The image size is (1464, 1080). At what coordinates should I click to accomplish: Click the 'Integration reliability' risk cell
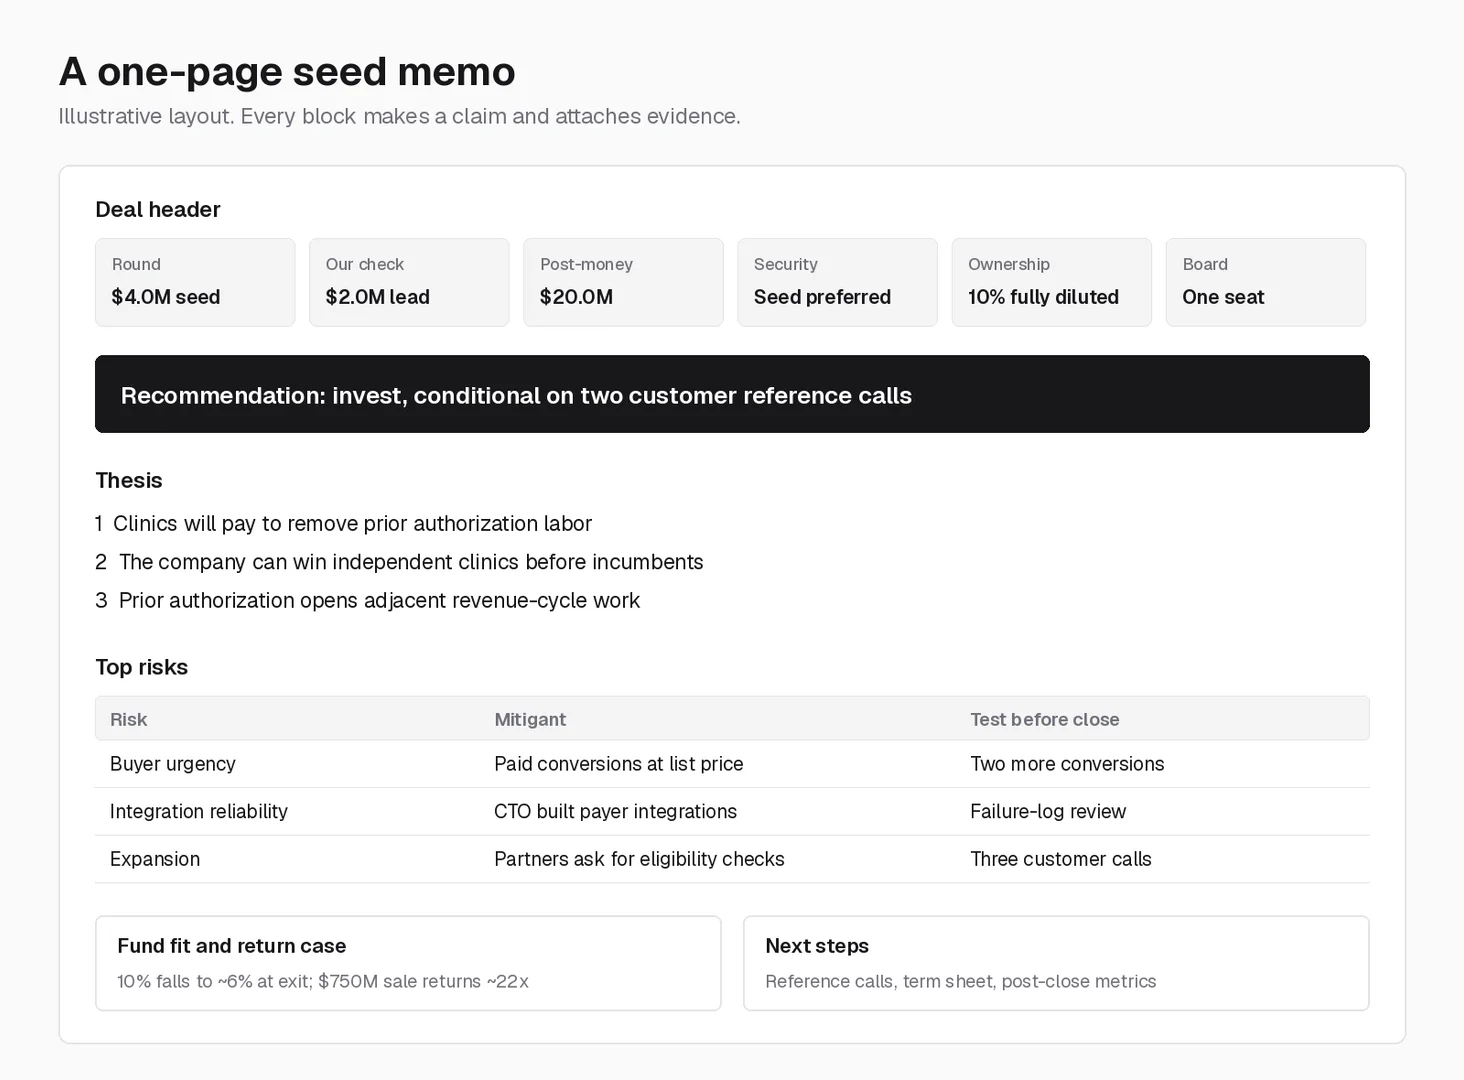[199, 811]
